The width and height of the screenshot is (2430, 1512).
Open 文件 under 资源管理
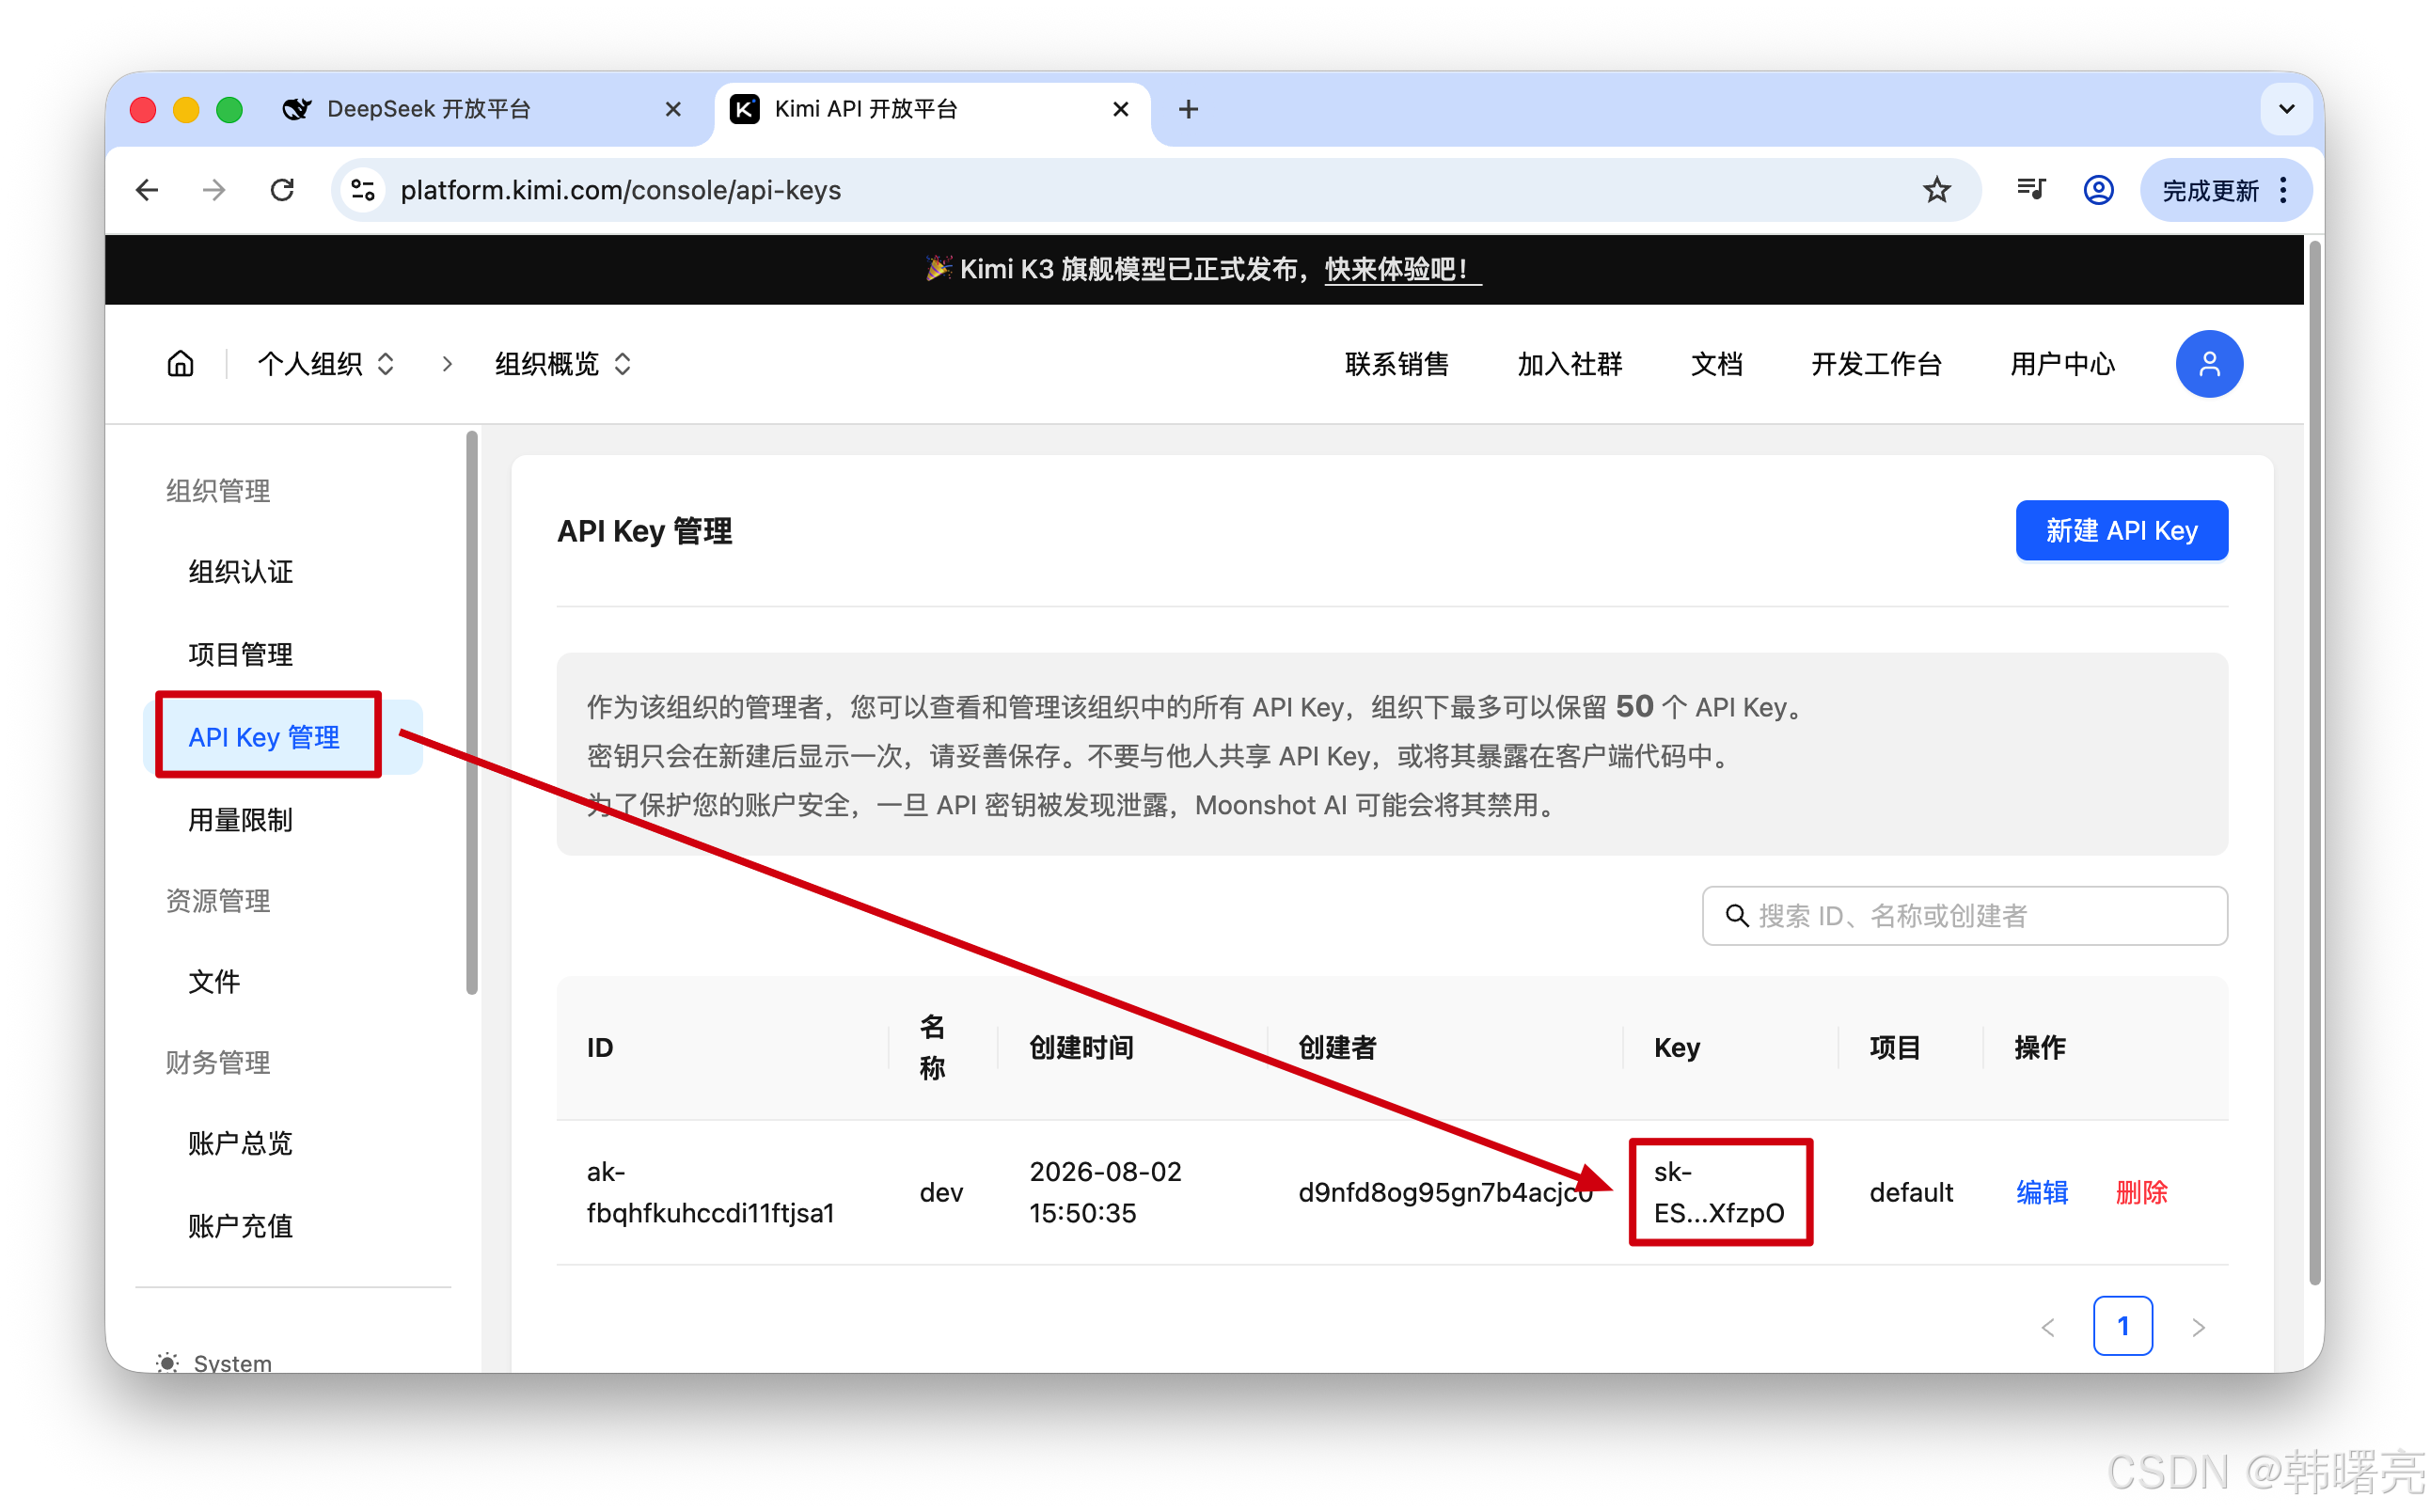214,982
